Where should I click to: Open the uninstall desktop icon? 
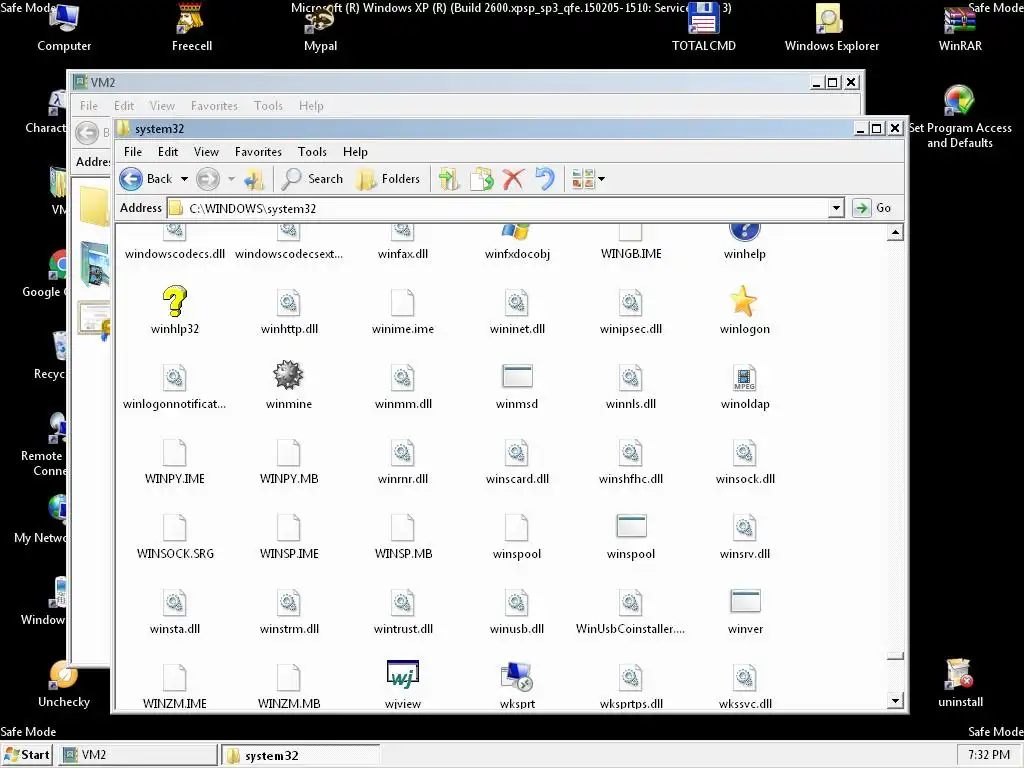pyautogui.click(x=959, y=684)
